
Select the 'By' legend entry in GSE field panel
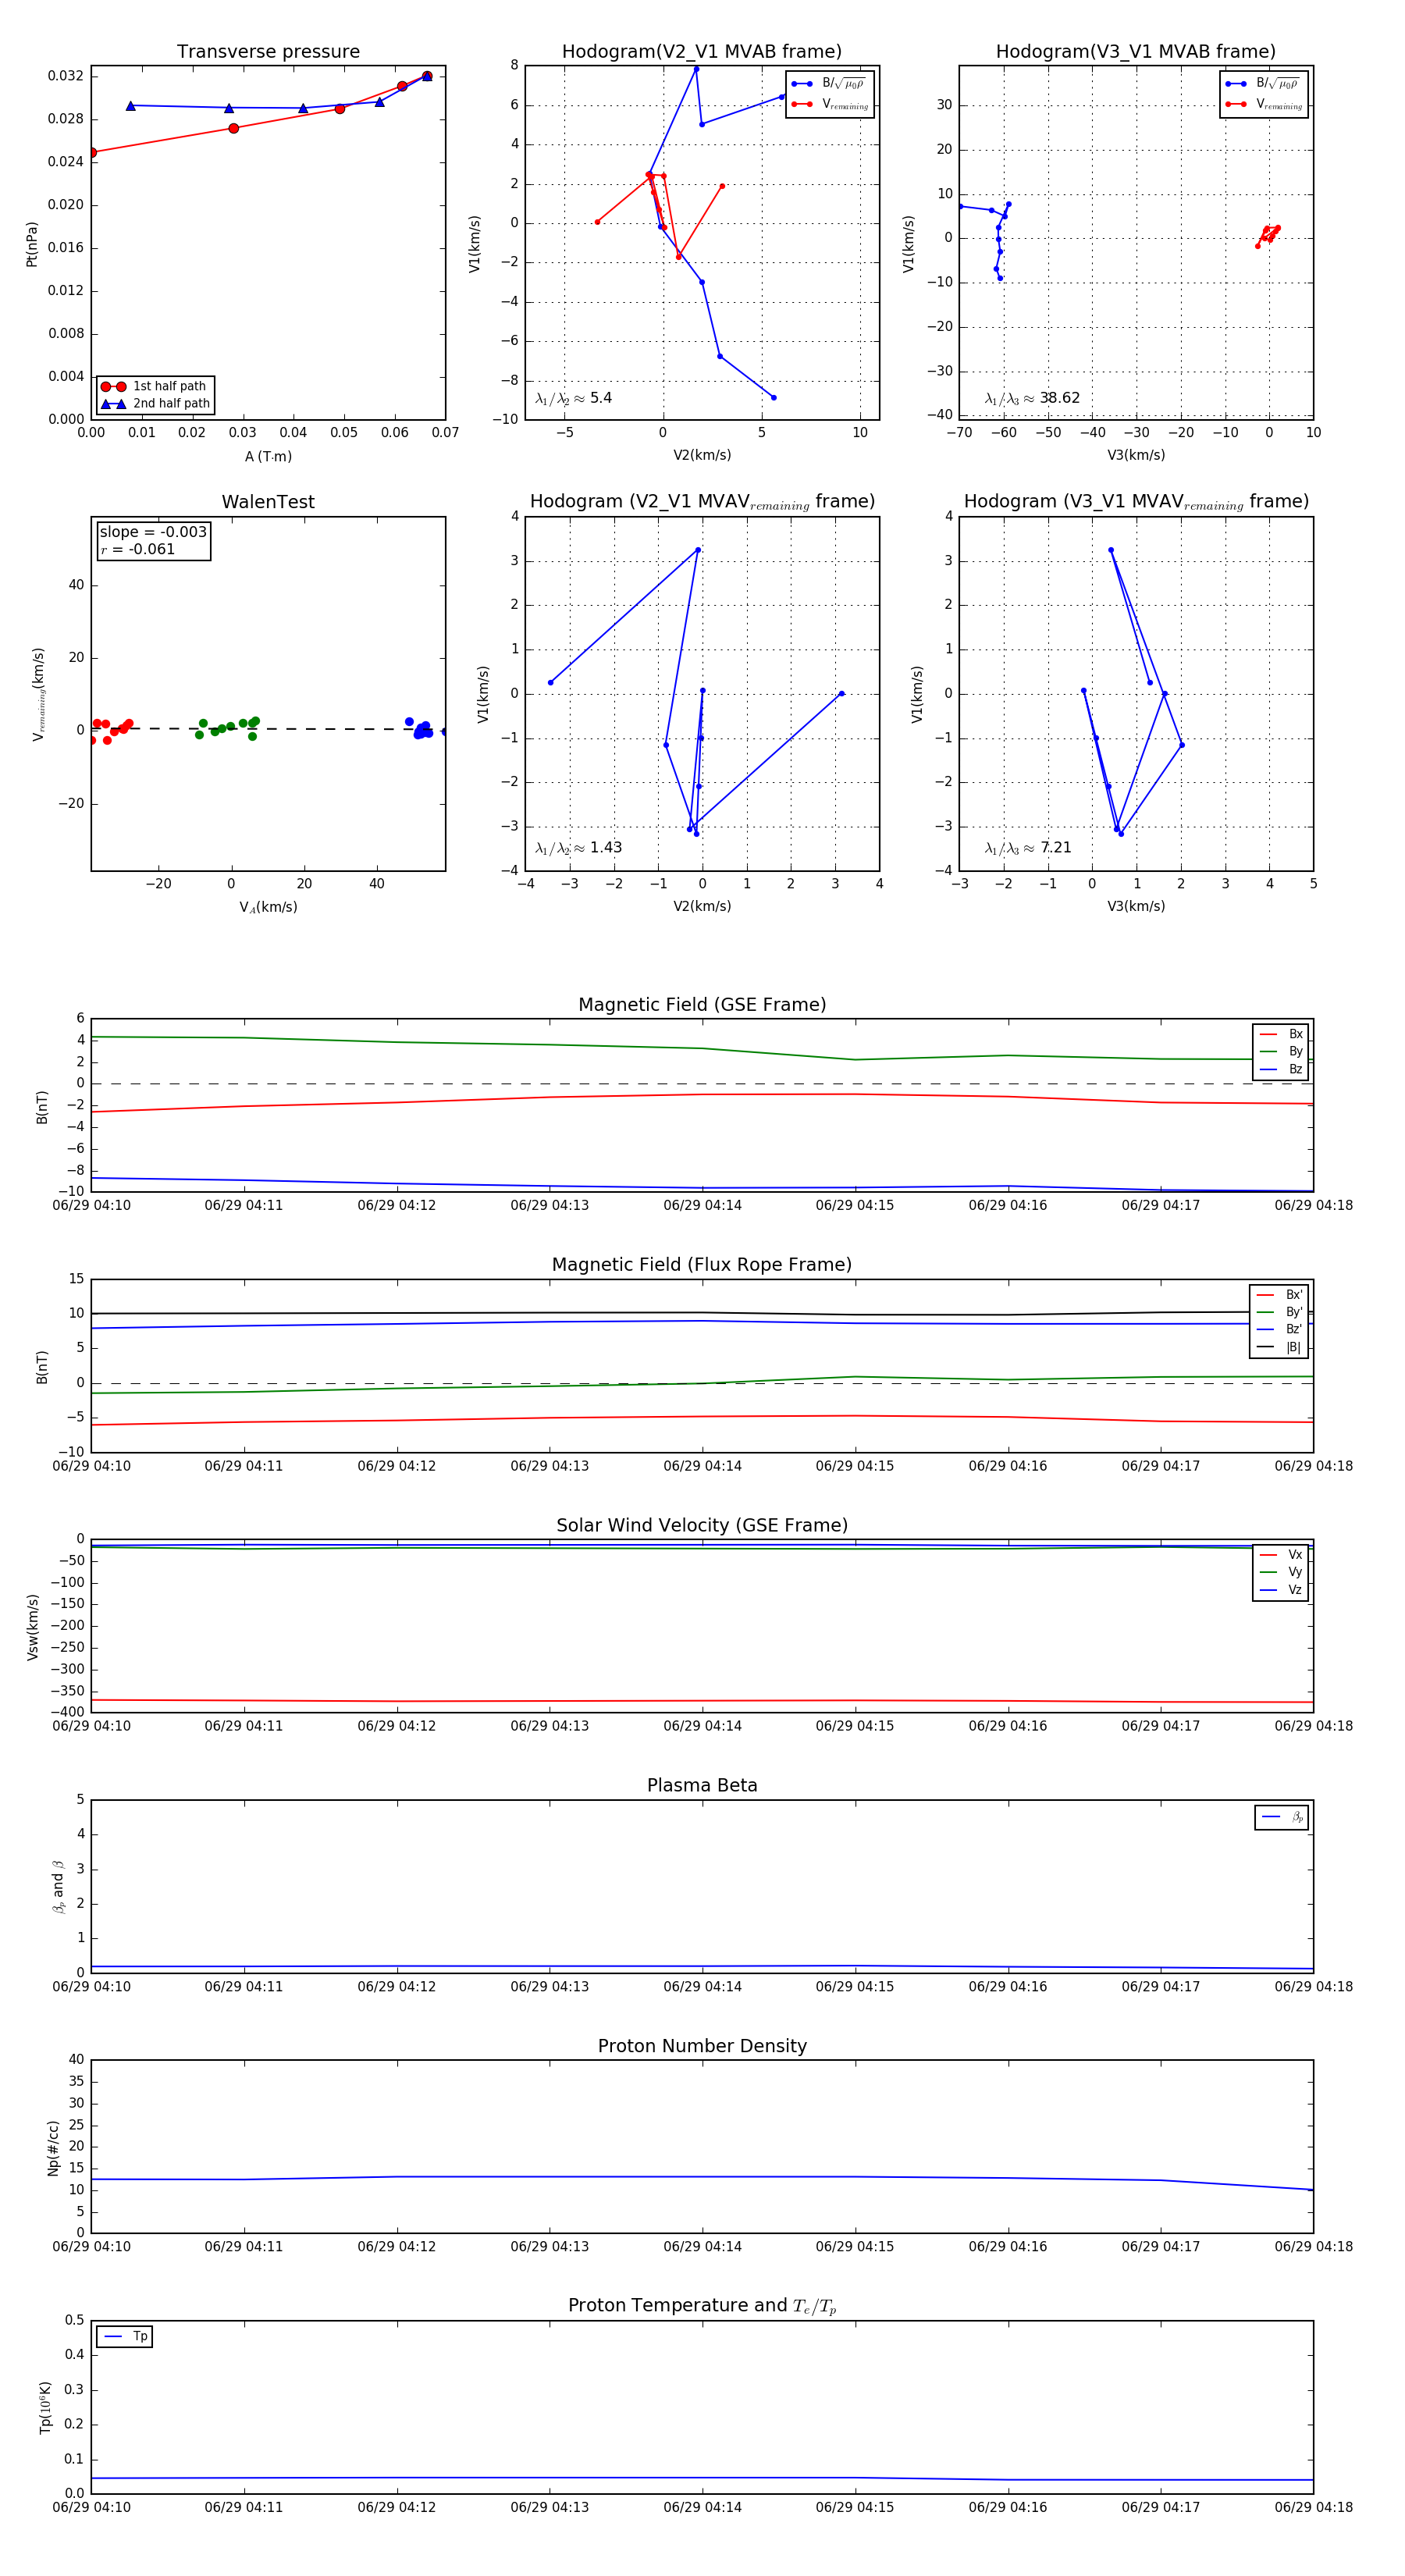click(1281, 1052)
